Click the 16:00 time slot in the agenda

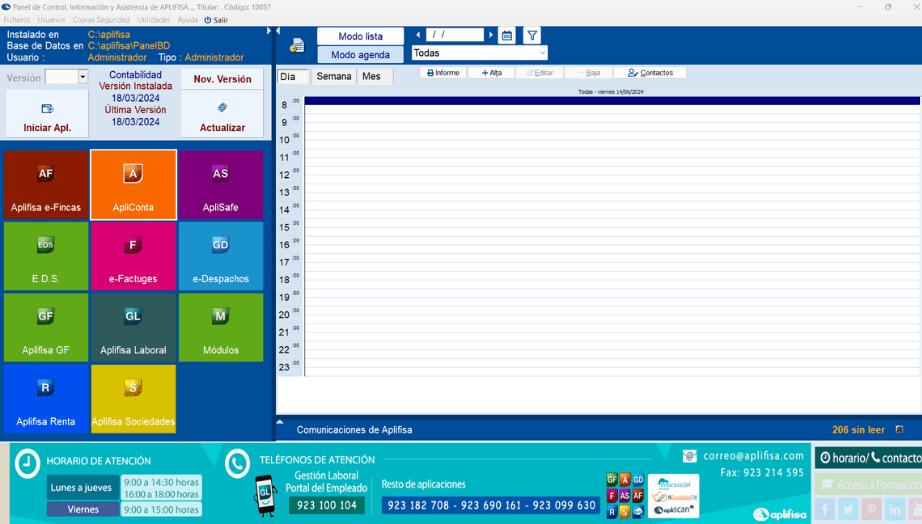click(612, 245)
